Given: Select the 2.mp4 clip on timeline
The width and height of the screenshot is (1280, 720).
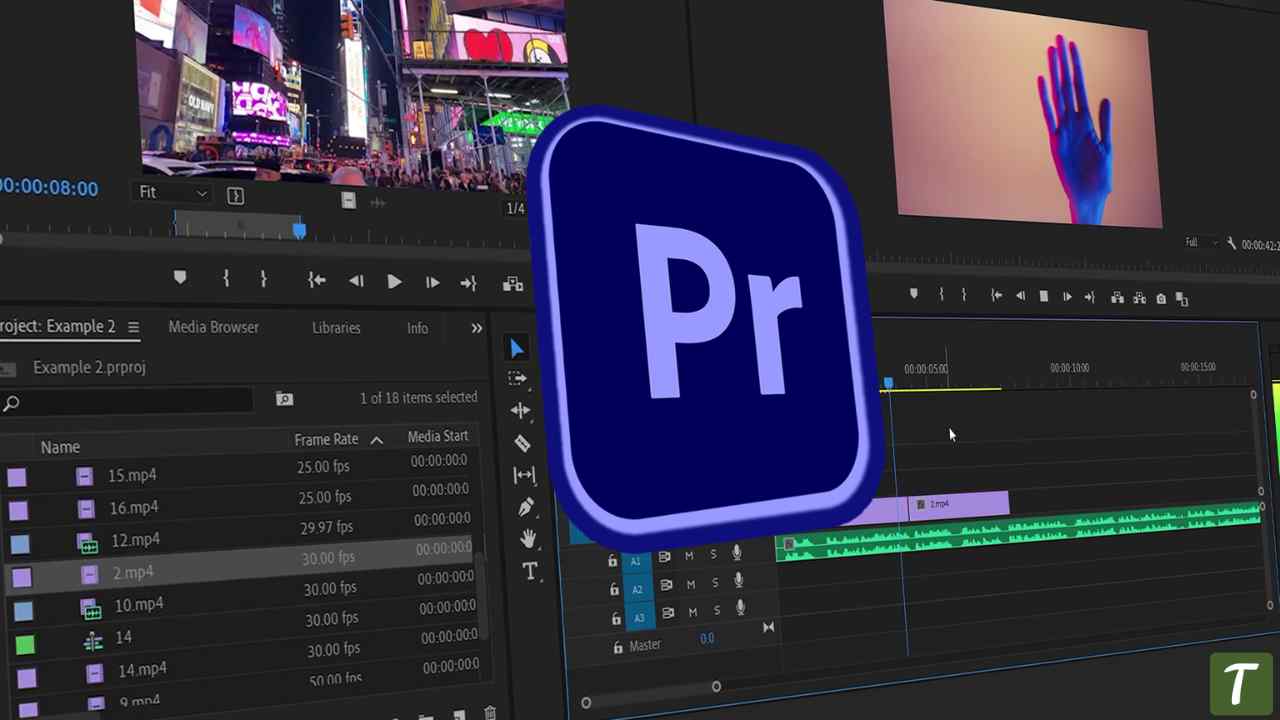Looking at the screenshot, I should [958, 504].
